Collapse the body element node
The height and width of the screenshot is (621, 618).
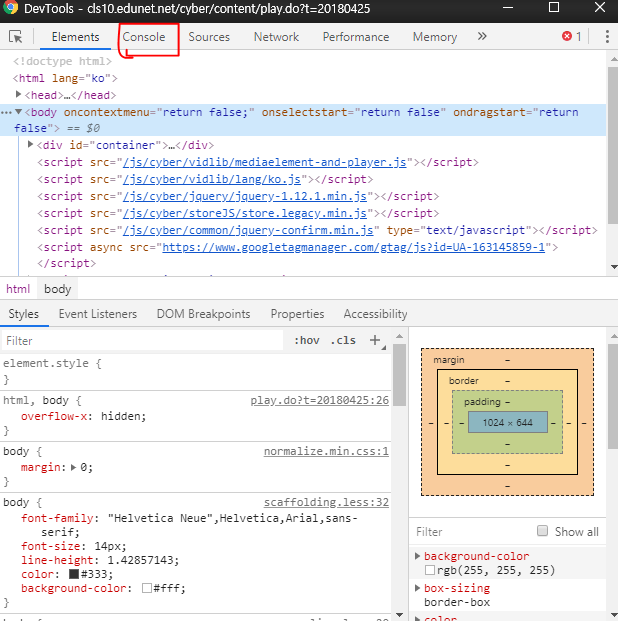[x=18, y=112]
